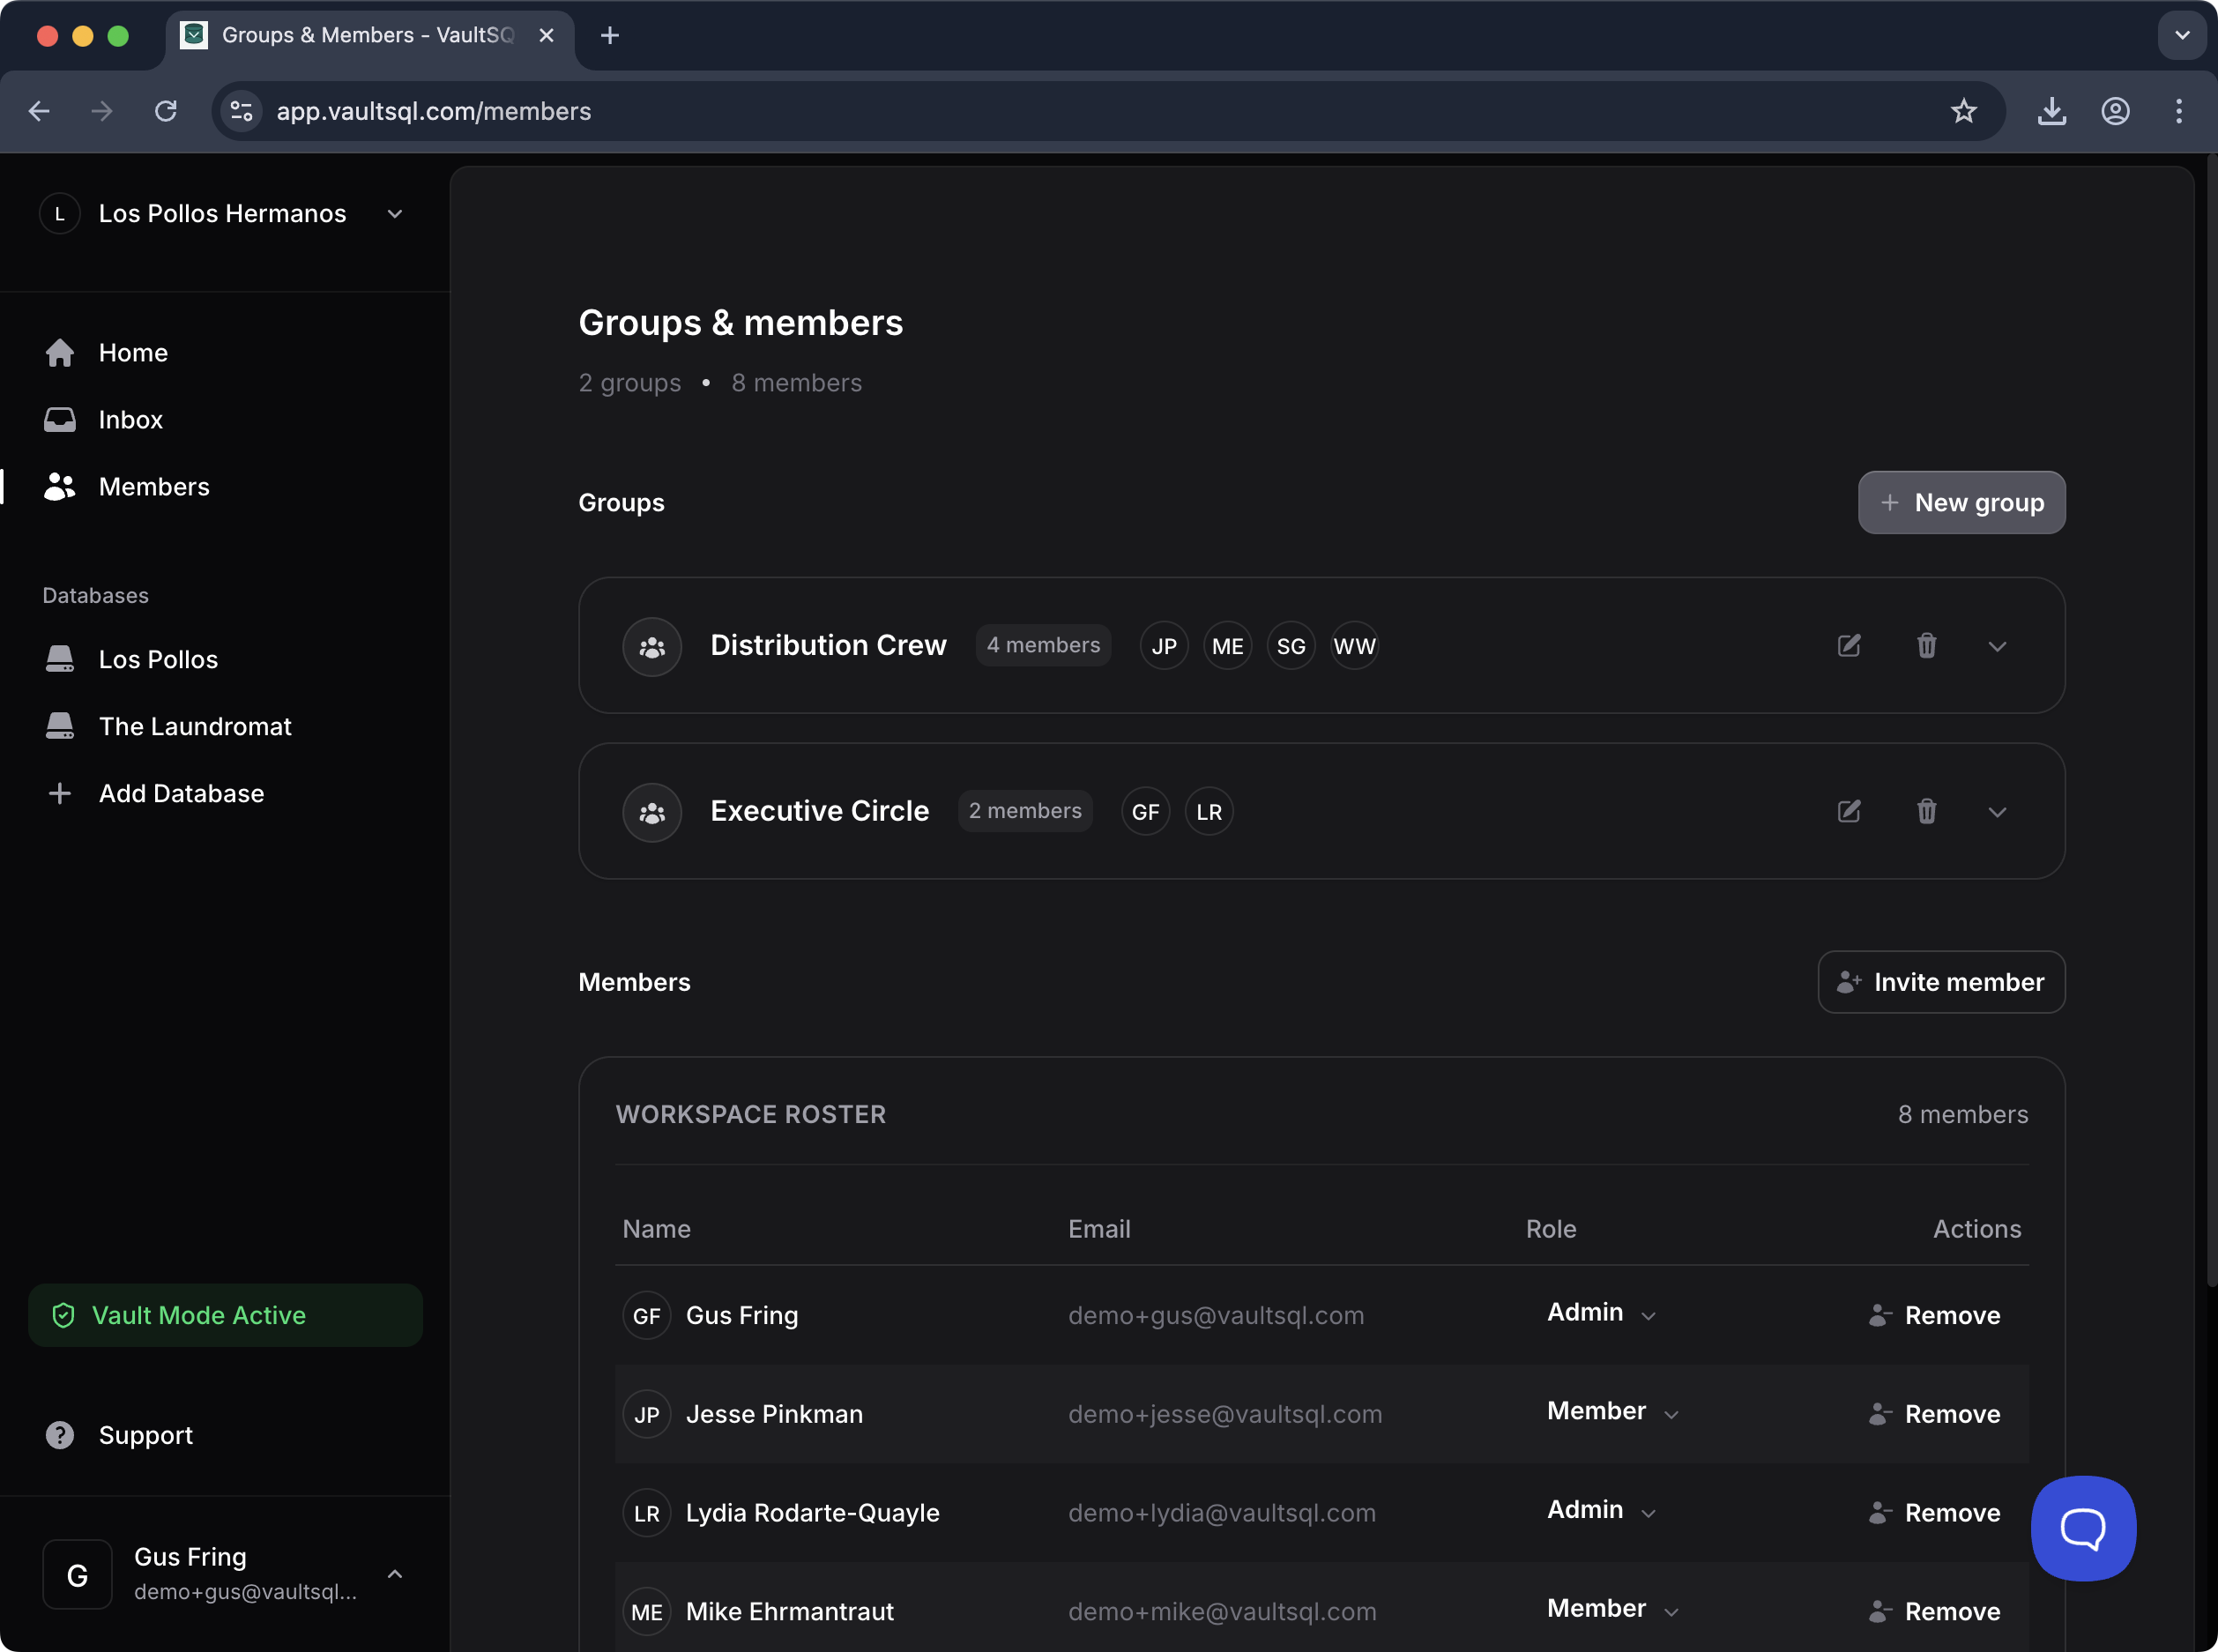The width and height of the screenshot is (2218, 1652).
Task: Click Add Database in the sidebar
Action: click(181, 794)
